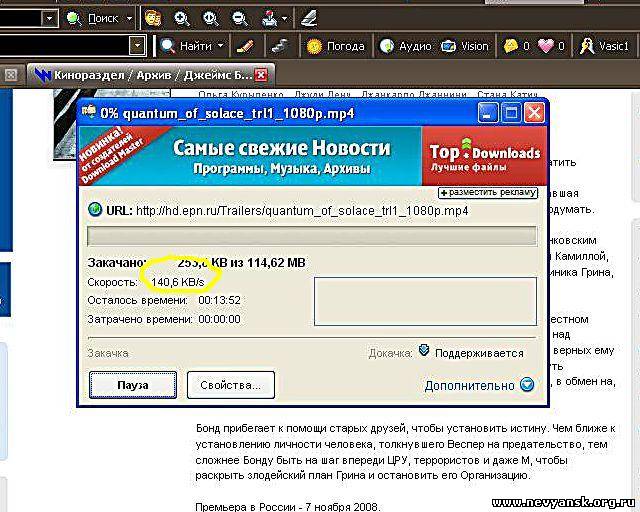Click the download progress bar

(x=312, y=236)
